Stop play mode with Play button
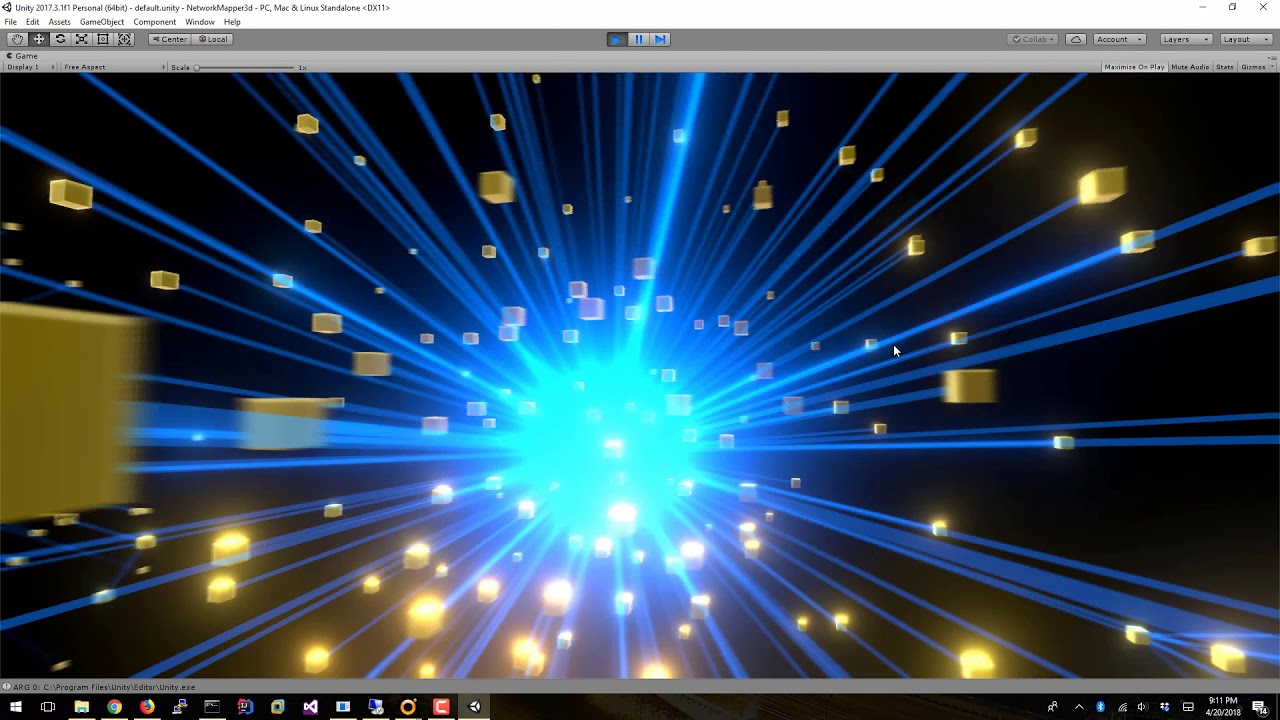Screen dimensions: 1280x720 [x=617, y=39]
